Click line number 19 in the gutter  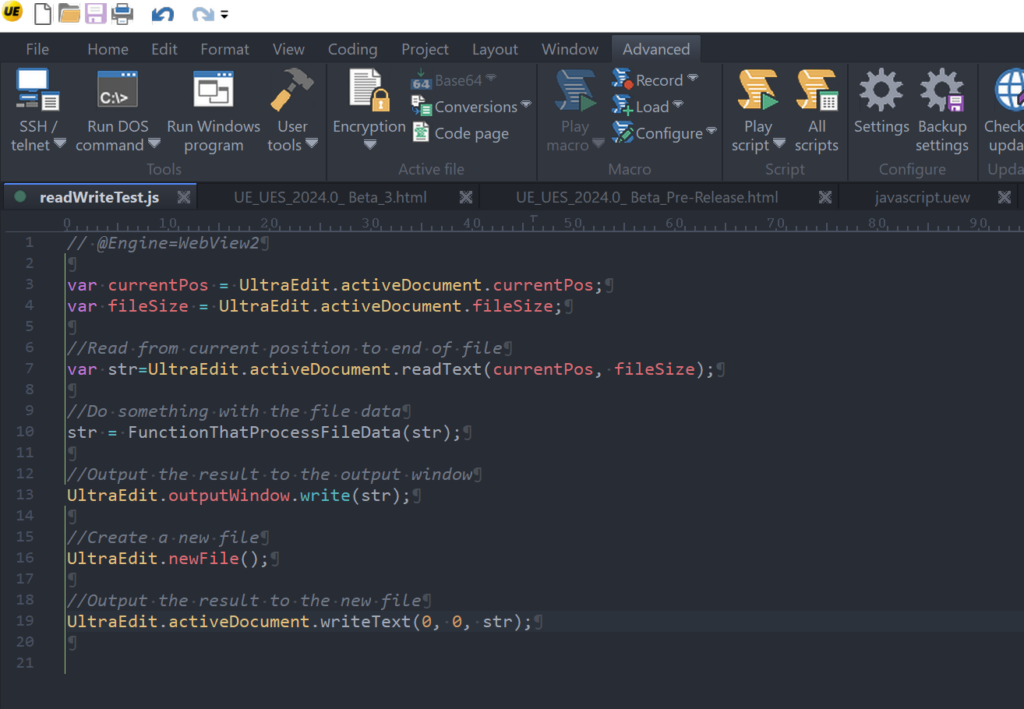(x=25, y=621)
